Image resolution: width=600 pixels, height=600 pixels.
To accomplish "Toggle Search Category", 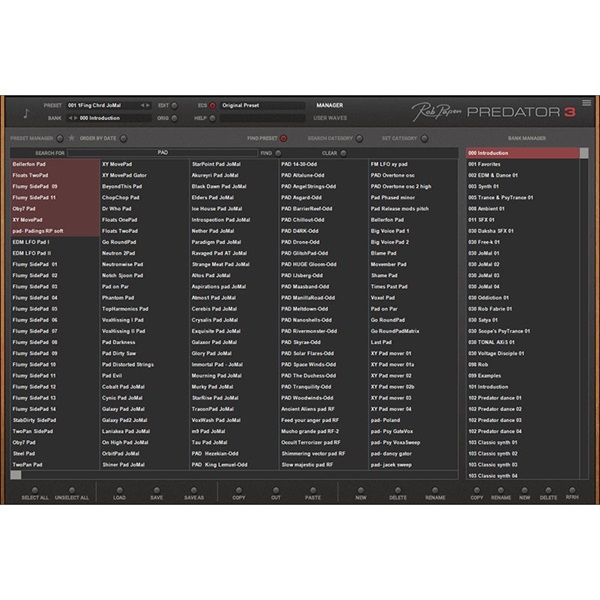I will (359, 138).
